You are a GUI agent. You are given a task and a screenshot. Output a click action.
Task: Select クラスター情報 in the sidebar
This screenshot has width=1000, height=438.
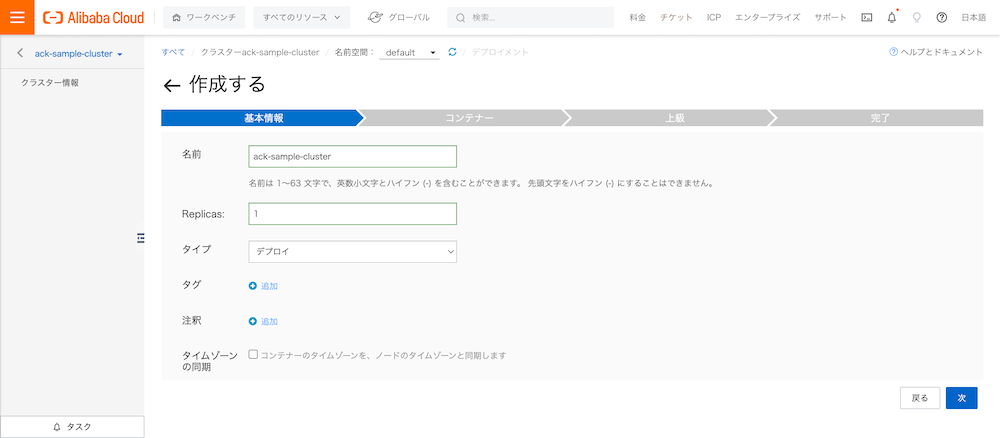tap(50, 82)
